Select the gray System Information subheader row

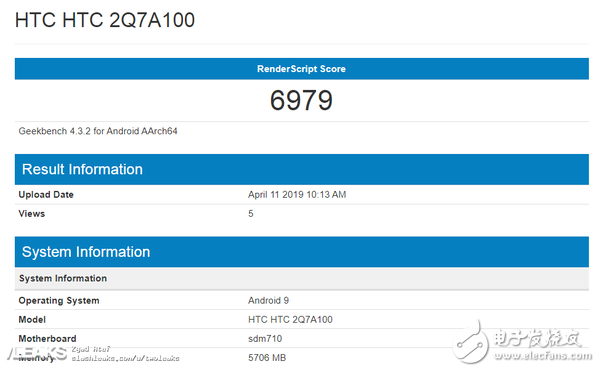pyautogui.click(x=302, y=278)
